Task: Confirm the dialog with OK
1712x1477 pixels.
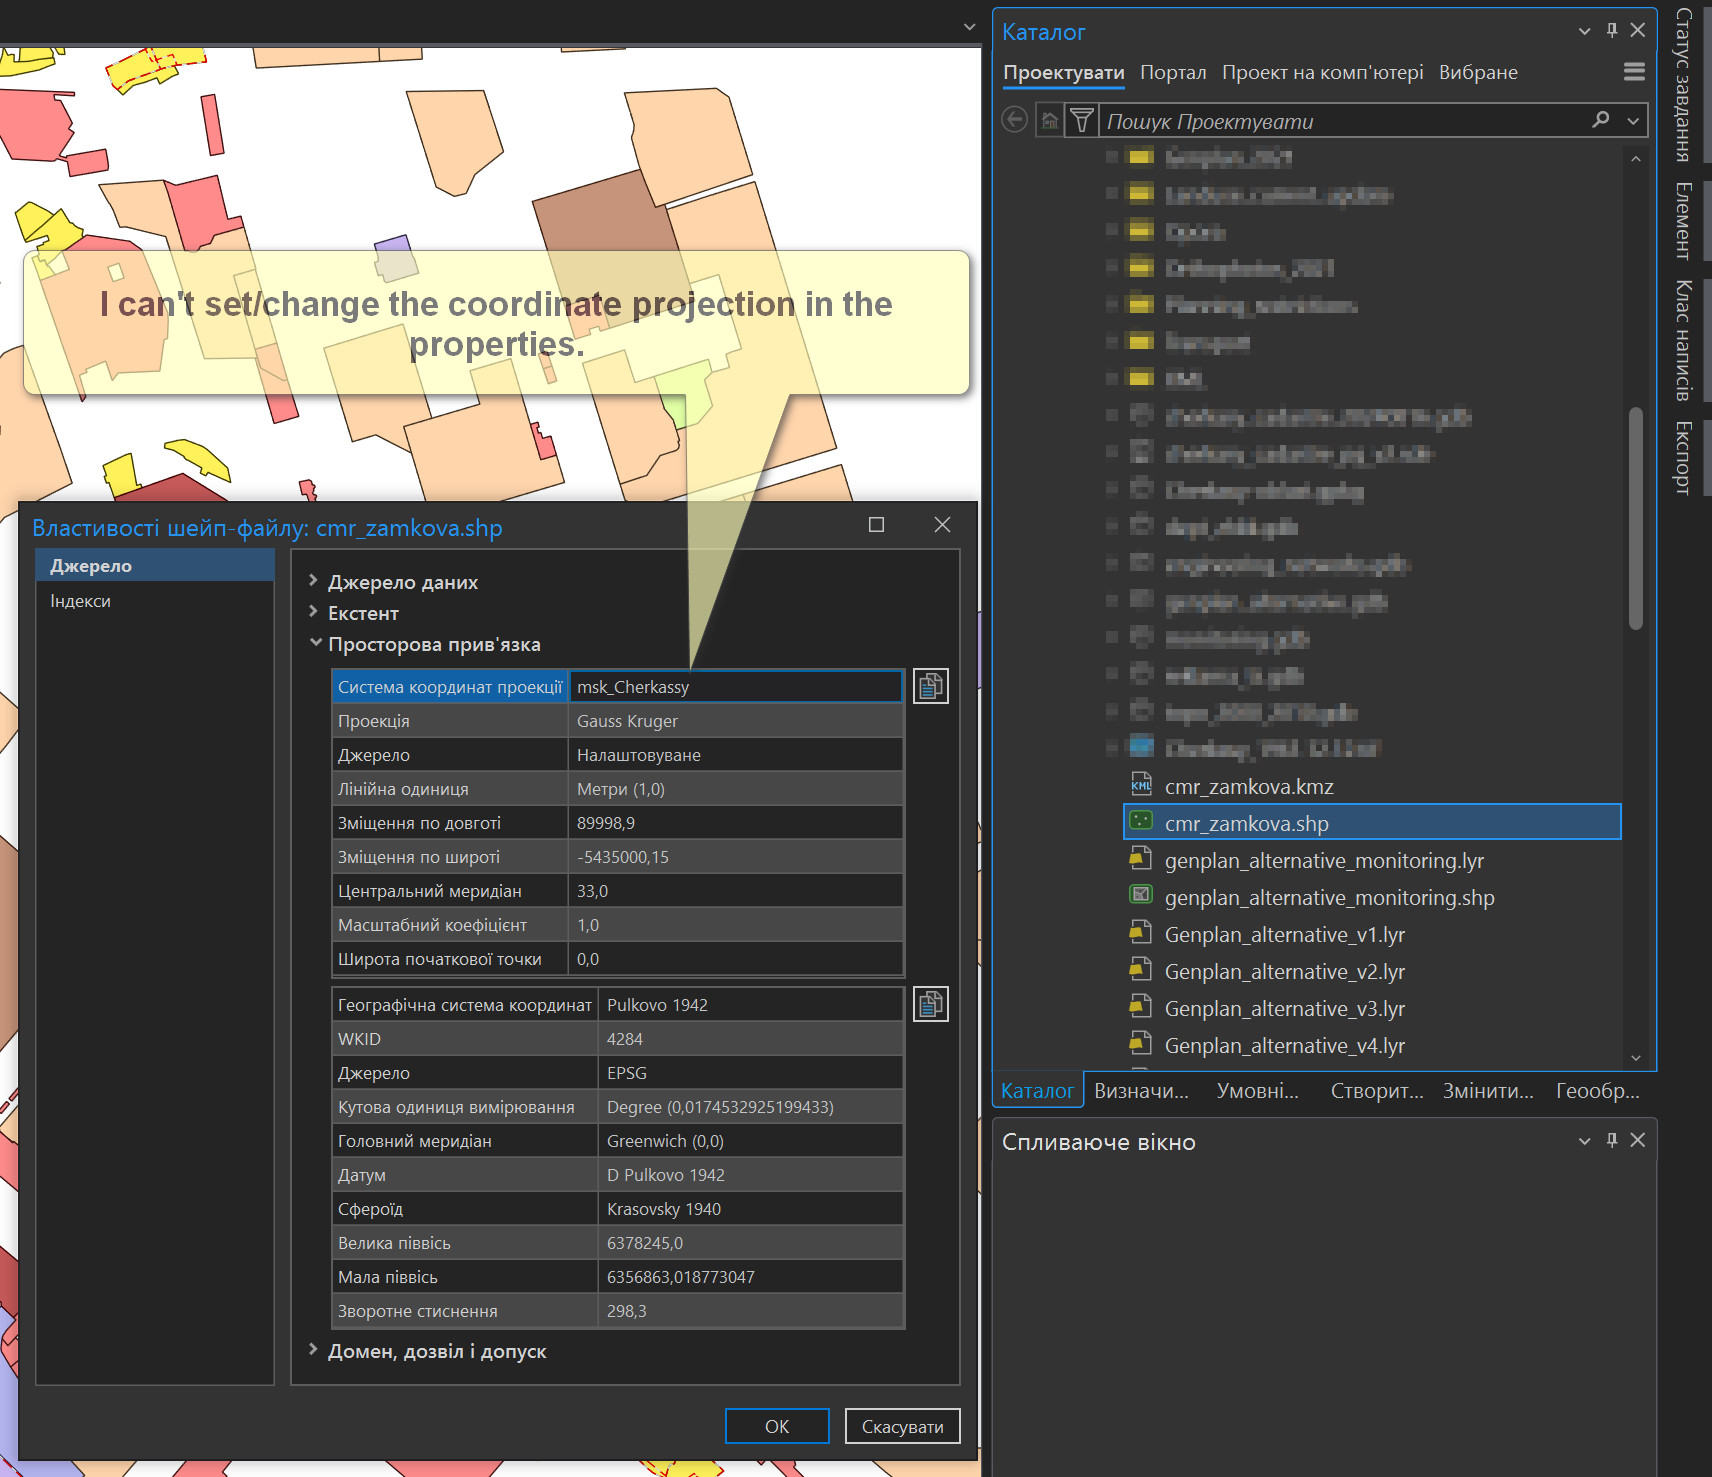Action: [x=777, y=1426]
